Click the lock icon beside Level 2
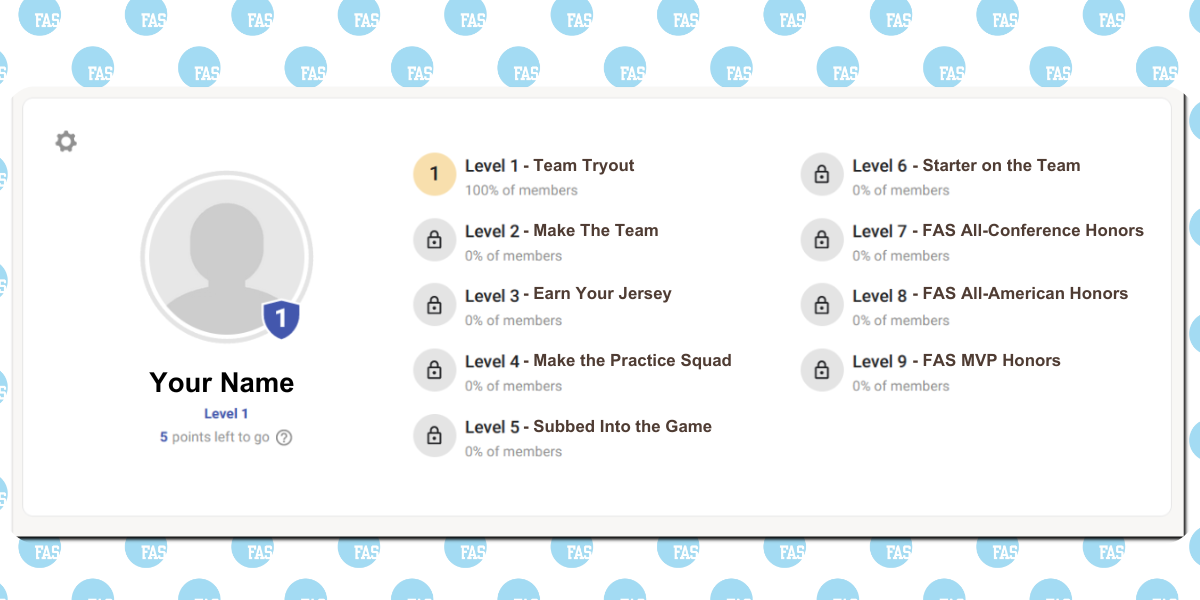Viewport: 1200px width, 600px height. tap(434, 240)
